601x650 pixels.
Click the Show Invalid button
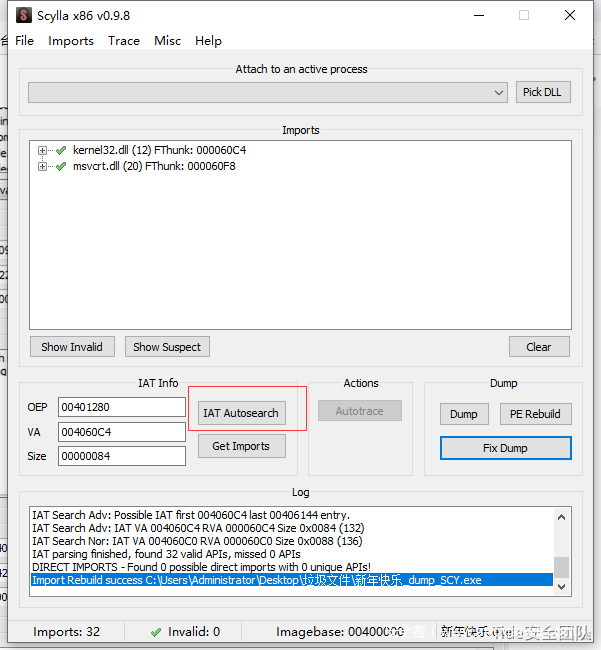(72, 347)
